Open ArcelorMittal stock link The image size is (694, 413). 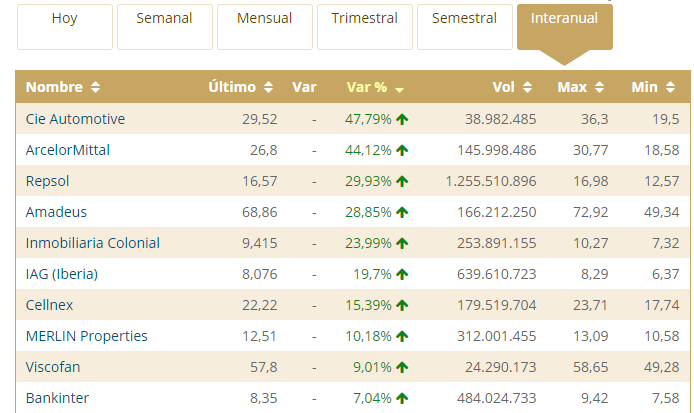coord(68,150)
